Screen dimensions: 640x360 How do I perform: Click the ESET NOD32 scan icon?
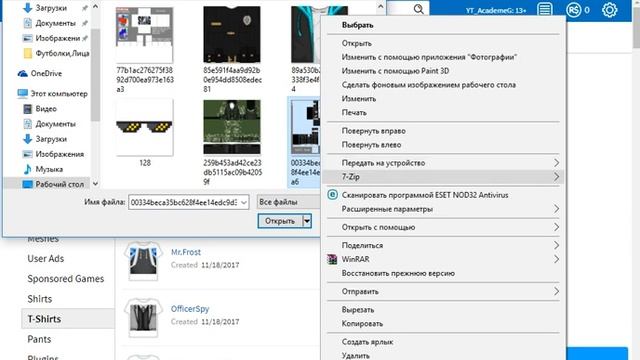[333, 195]
